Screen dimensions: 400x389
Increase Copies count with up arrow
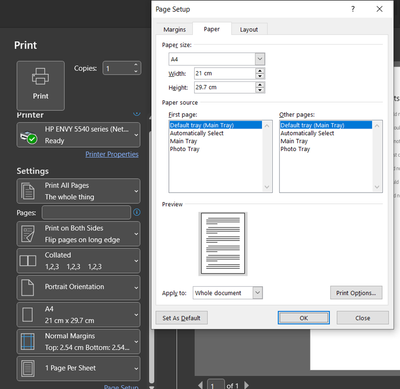(x=136, y=65)
